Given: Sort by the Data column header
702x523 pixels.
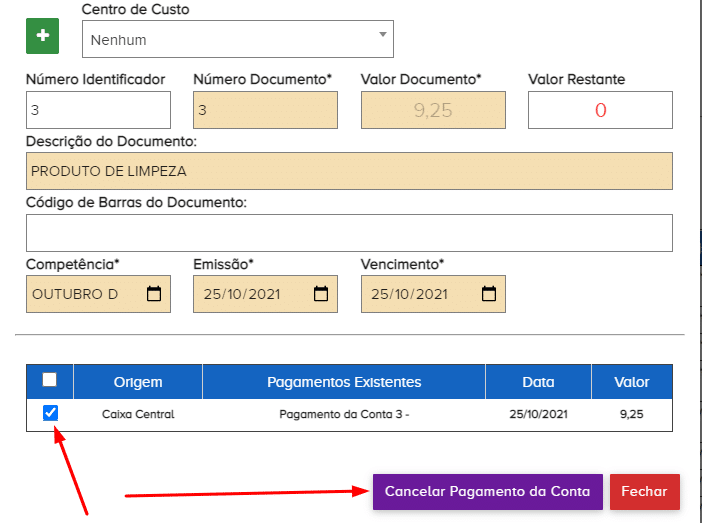Looking at the screenshot, I should pos(538,382).
